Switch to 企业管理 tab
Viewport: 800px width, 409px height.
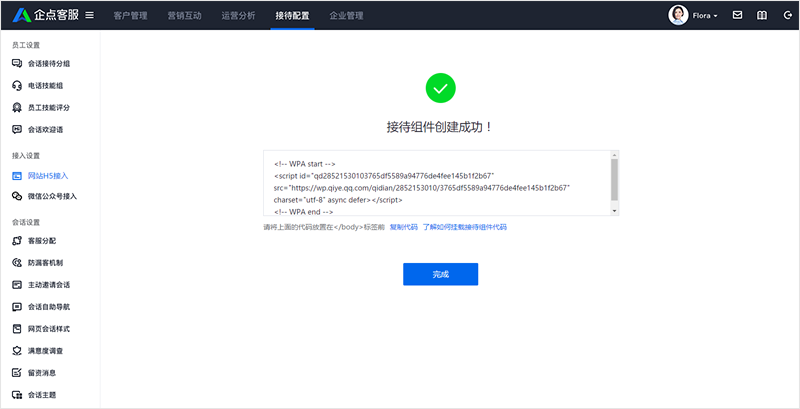pos(346,15)
